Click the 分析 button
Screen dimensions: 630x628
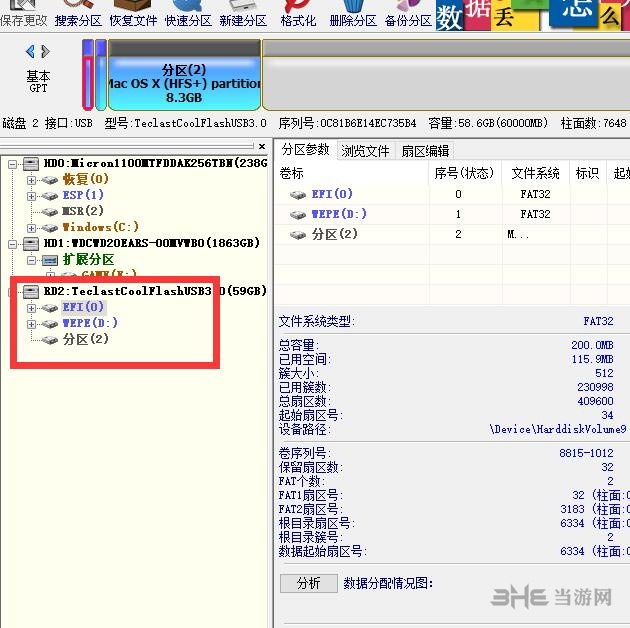[309, 583]
